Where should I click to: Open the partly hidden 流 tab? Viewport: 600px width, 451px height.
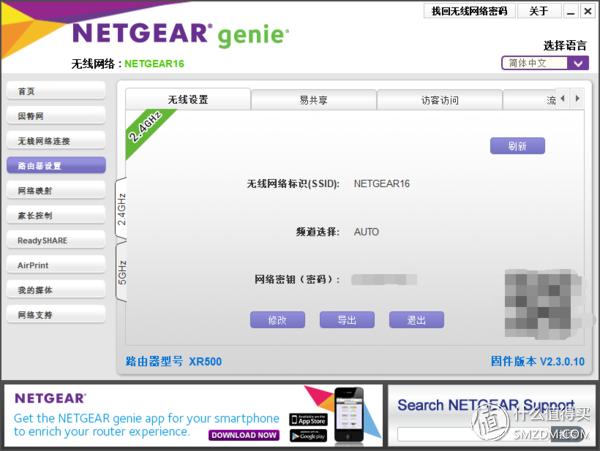coord(530,100)
